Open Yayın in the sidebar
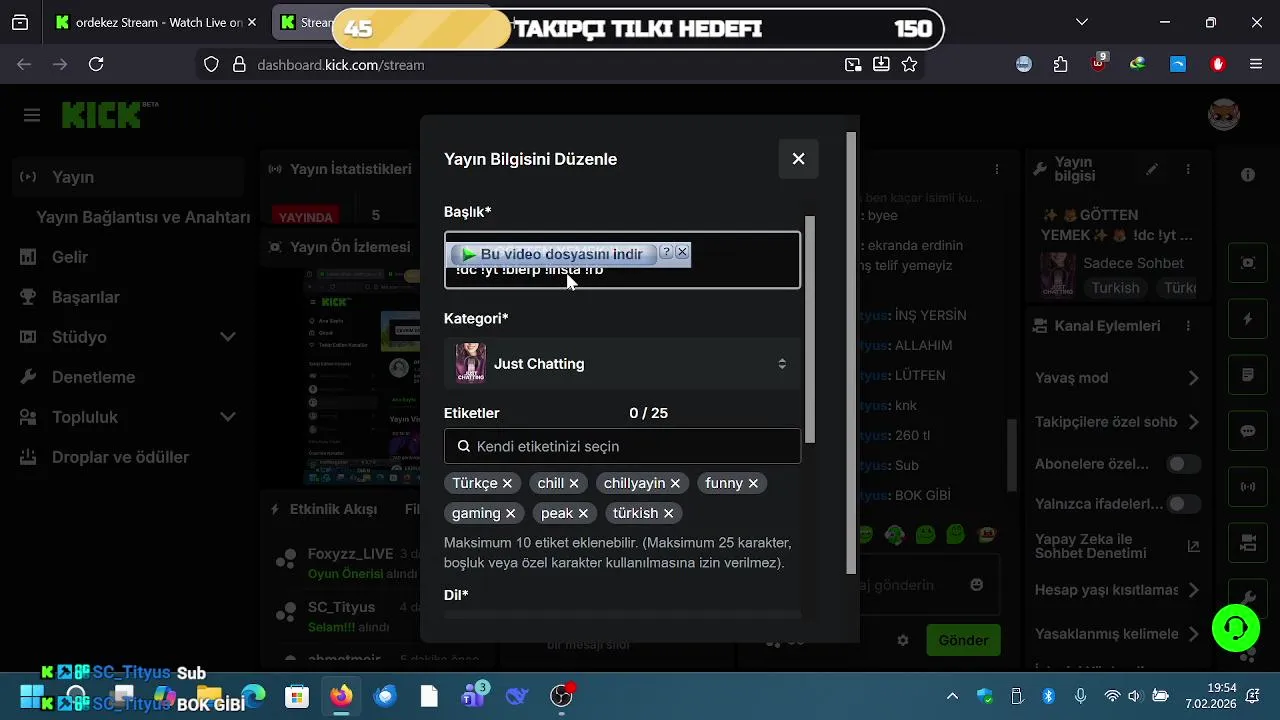1280x720 pixels. click(130, 177)
